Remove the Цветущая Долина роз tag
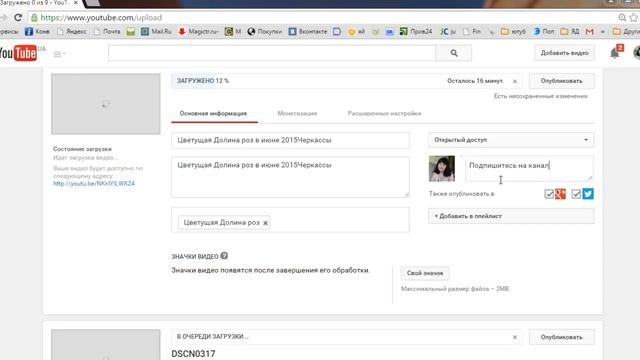Viewport: 640px width, 360px height. pos(266,223)
